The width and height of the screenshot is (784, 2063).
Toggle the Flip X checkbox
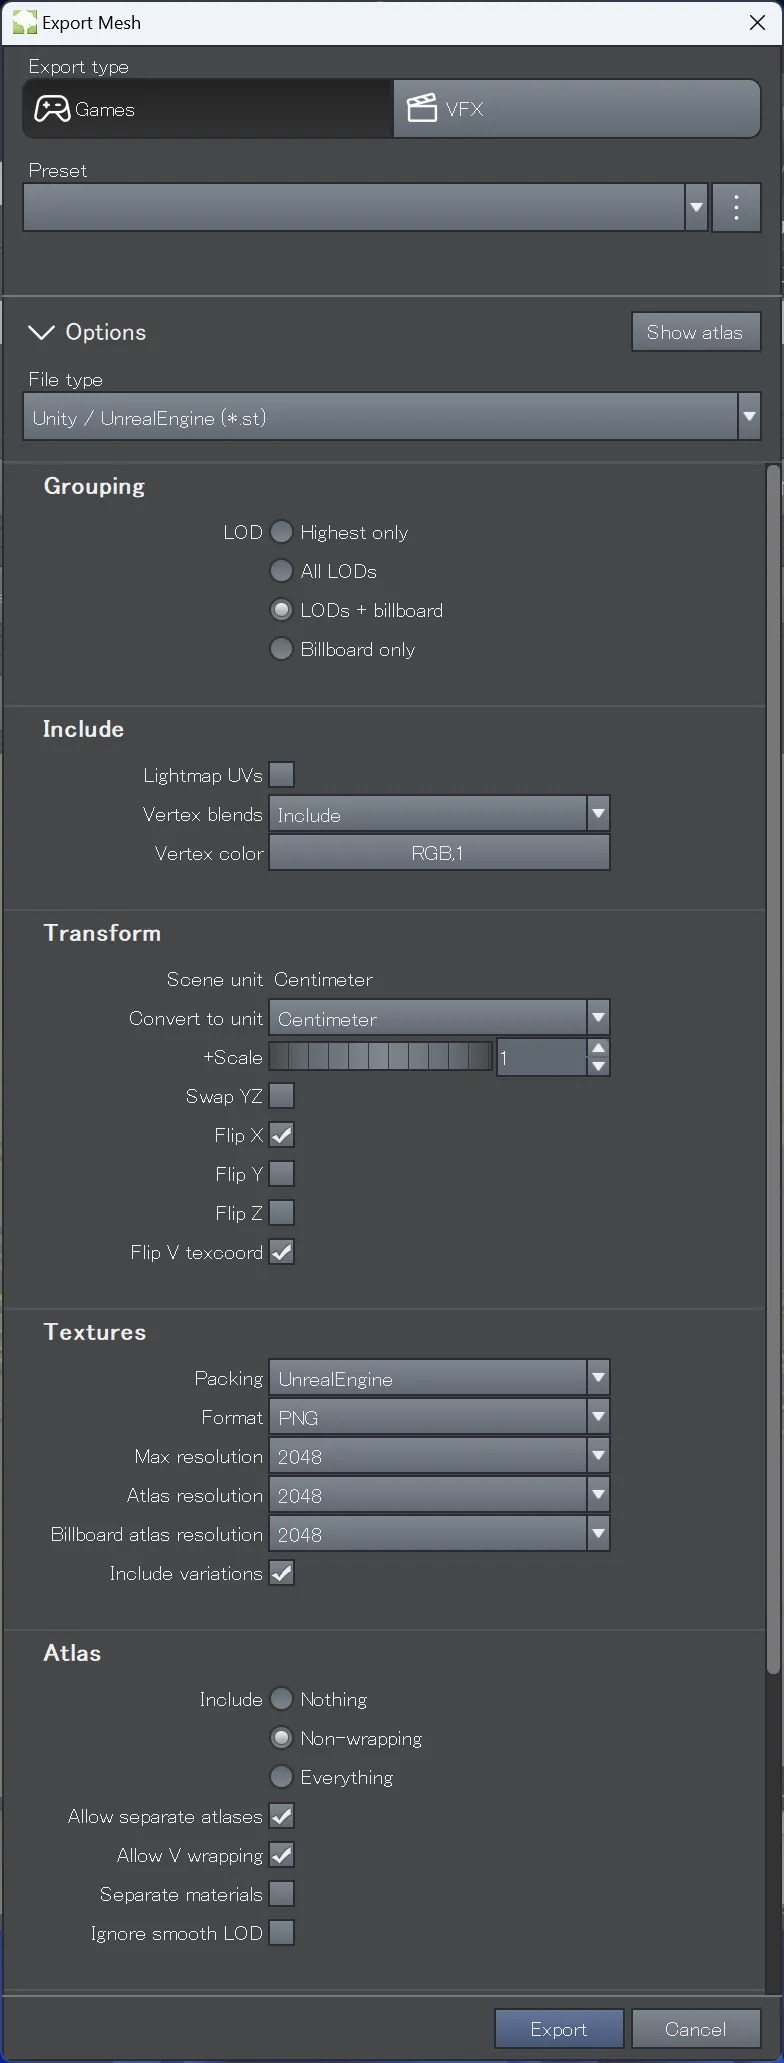282,1135
